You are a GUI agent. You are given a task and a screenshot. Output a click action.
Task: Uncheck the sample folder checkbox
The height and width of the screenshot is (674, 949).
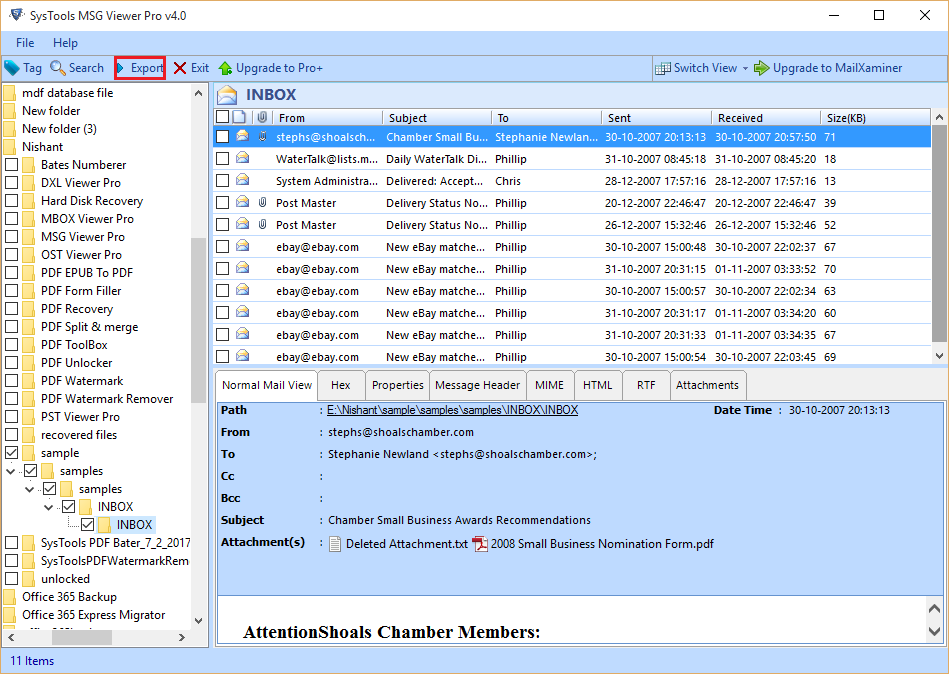tap(12, 452)
